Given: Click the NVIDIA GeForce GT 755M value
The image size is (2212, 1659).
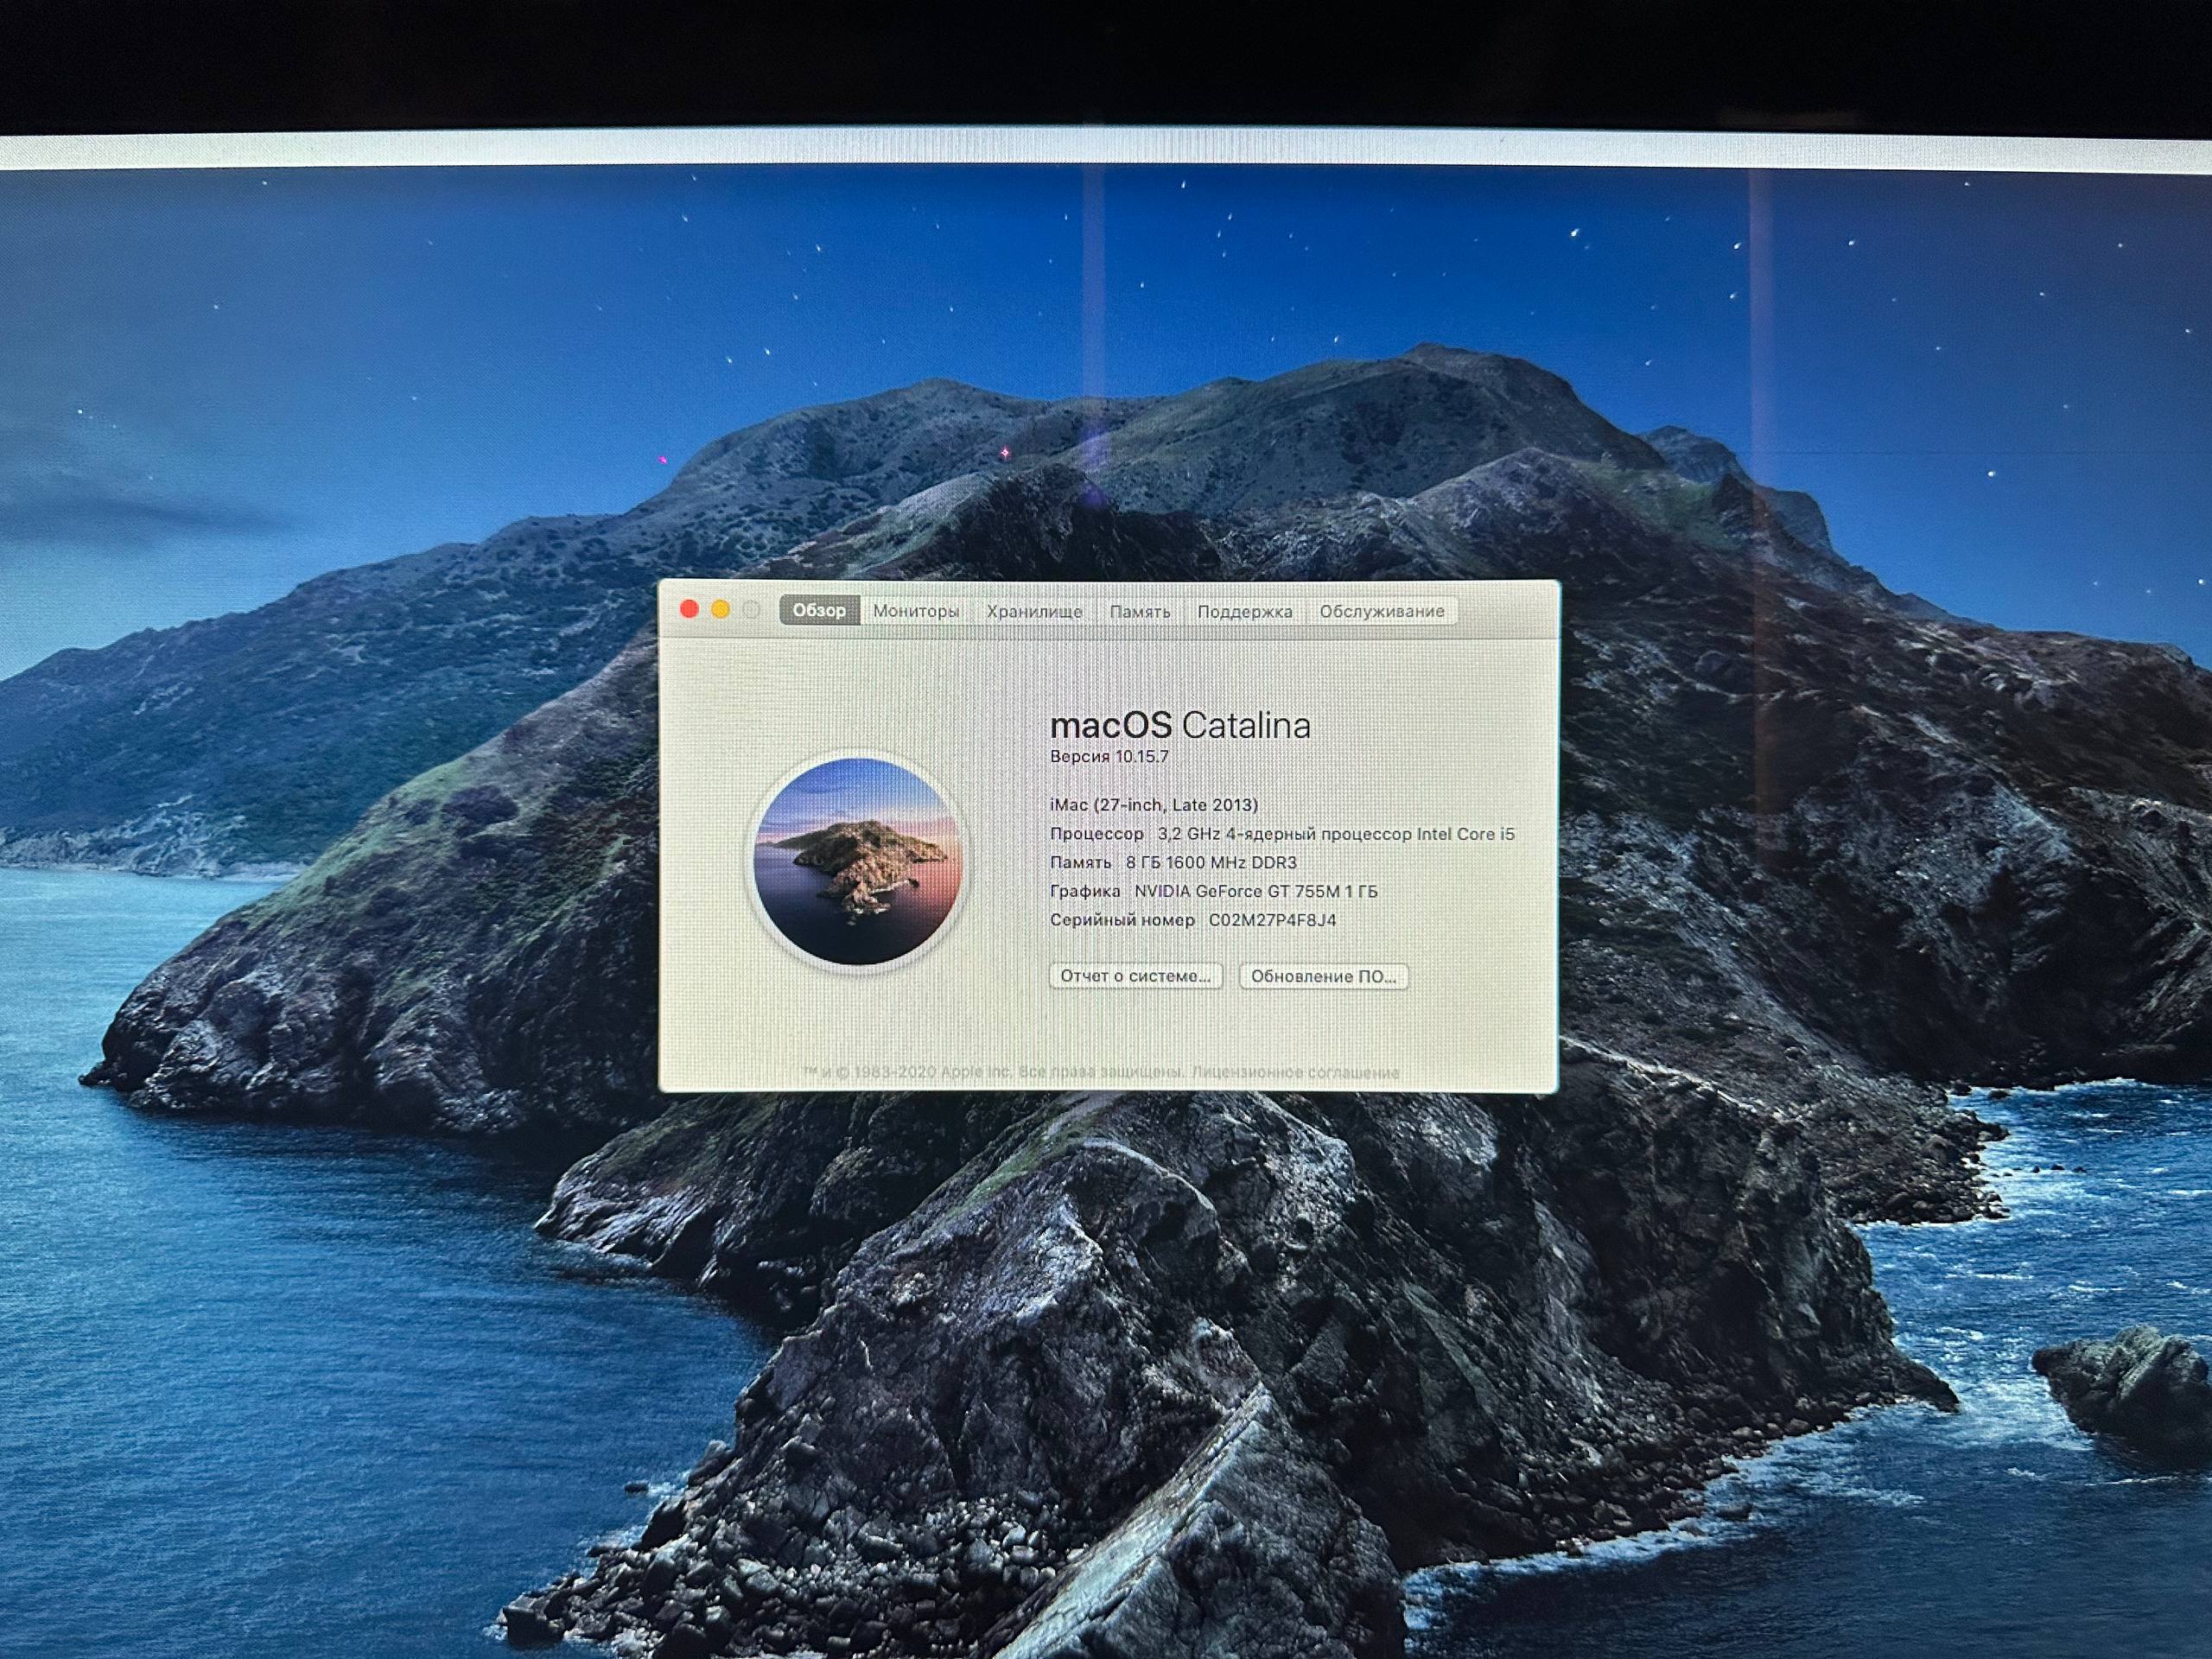Looking at the screenshot, I should pos(1255,891).
